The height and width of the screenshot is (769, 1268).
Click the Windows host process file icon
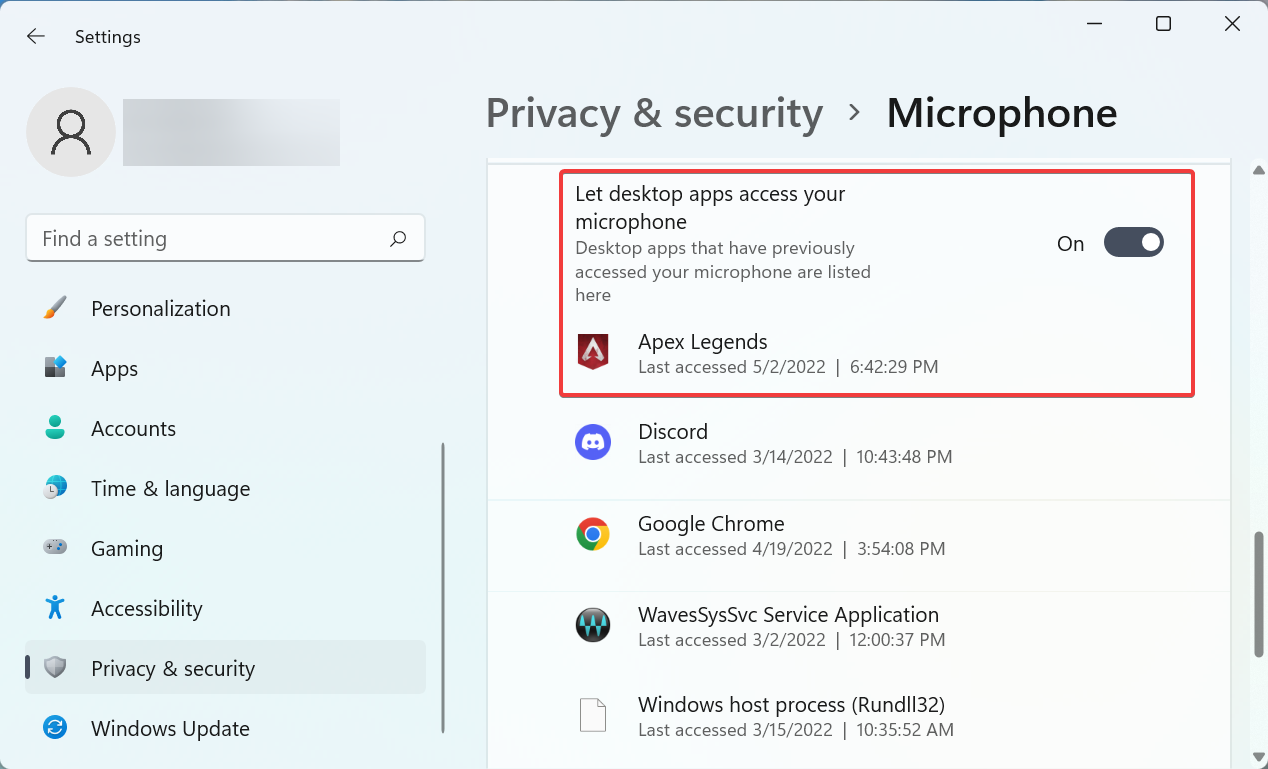tap(593, 716)
